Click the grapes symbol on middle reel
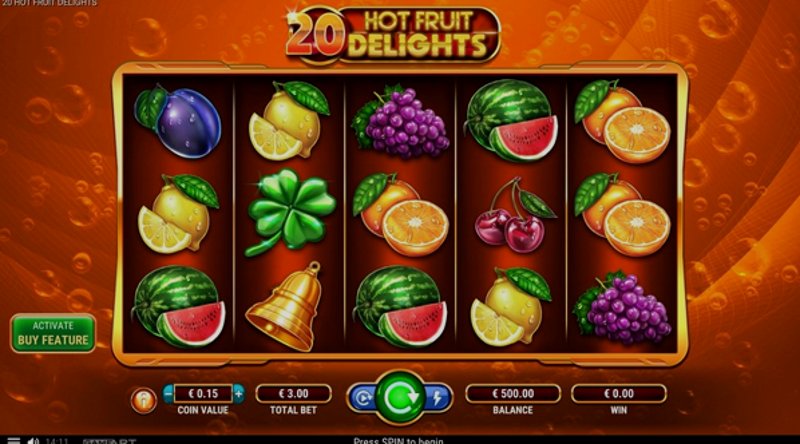 pos(400,122)
